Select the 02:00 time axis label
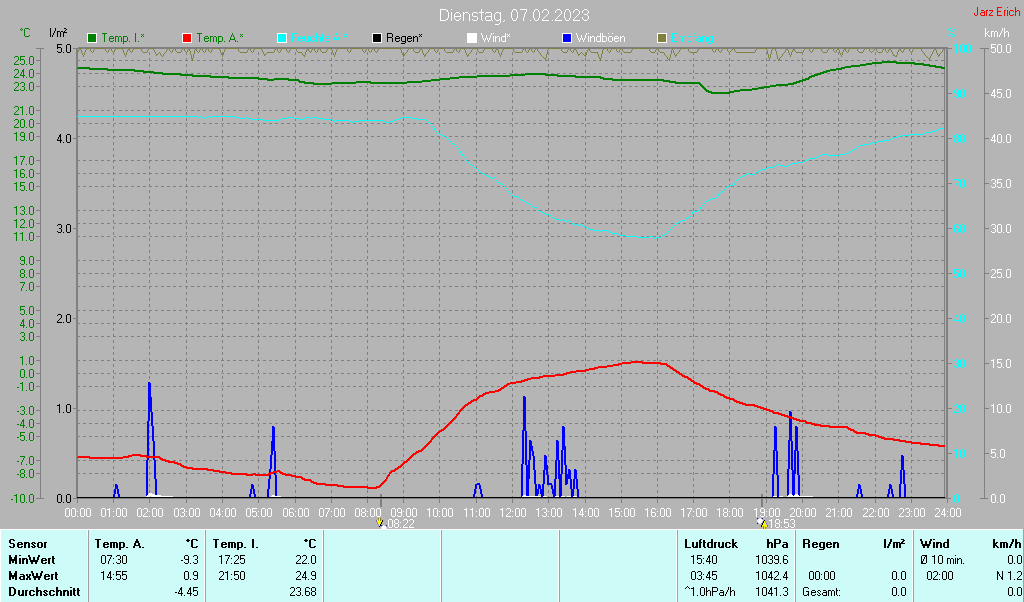Viewport: 1024px width, 602px height. pos(150,512)
